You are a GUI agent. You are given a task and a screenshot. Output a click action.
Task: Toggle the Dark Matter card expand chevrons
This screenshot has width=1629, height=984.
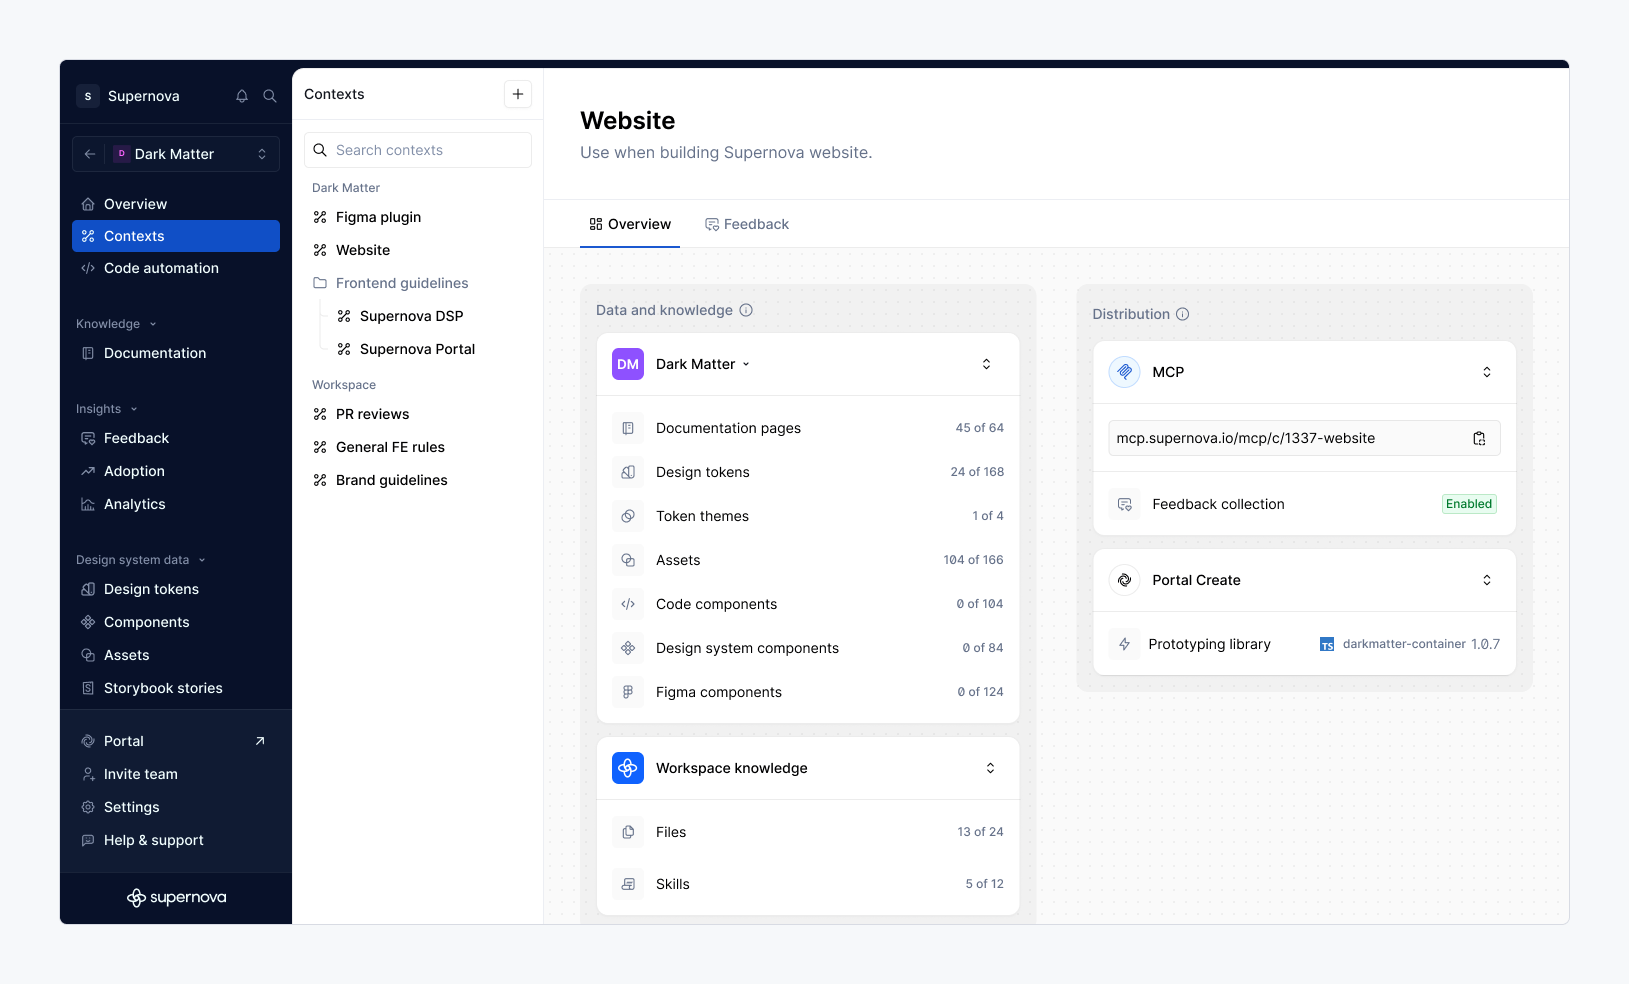986,364
